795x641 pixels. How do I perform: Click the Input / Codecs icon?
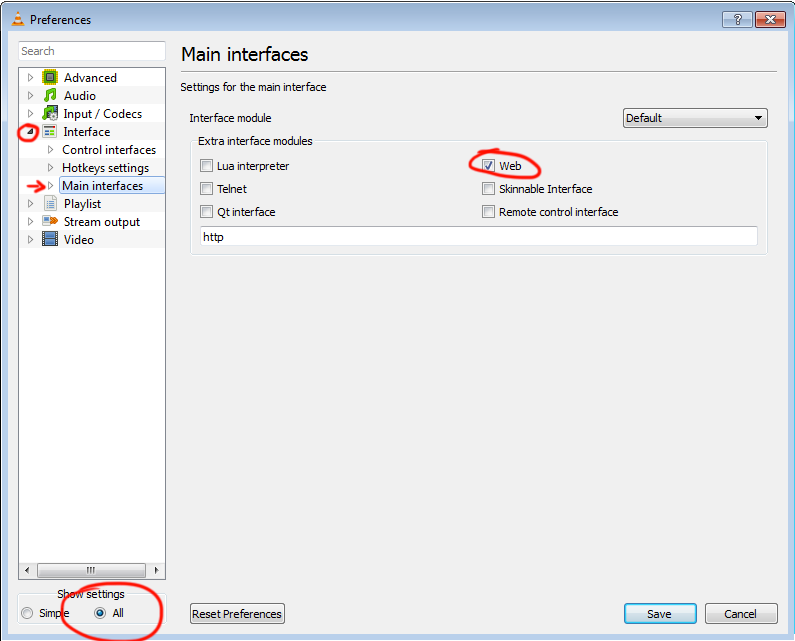pos(50,113)
